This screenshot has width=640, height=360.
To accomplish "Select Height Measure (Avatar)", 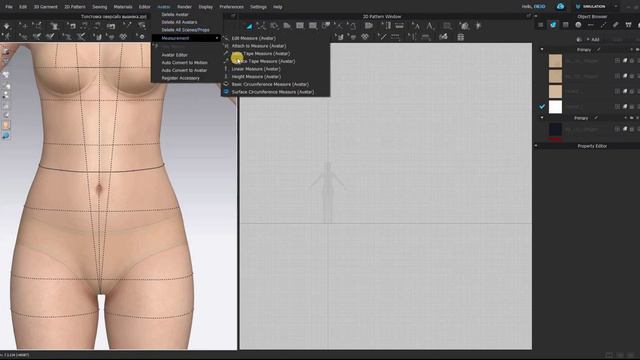I will pyautogui.click(x=256, y=76).
